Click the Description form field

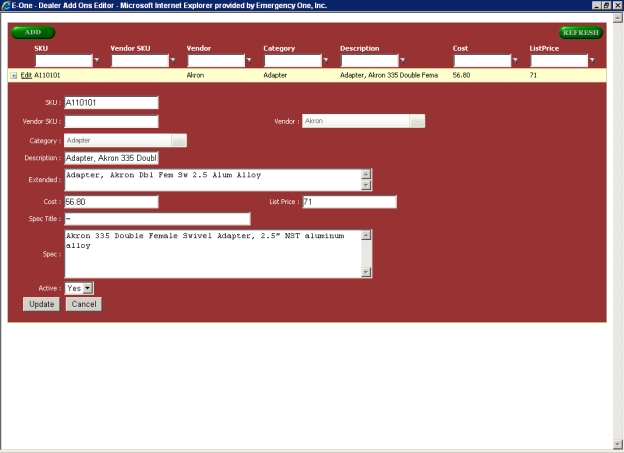tap(111, 158)
